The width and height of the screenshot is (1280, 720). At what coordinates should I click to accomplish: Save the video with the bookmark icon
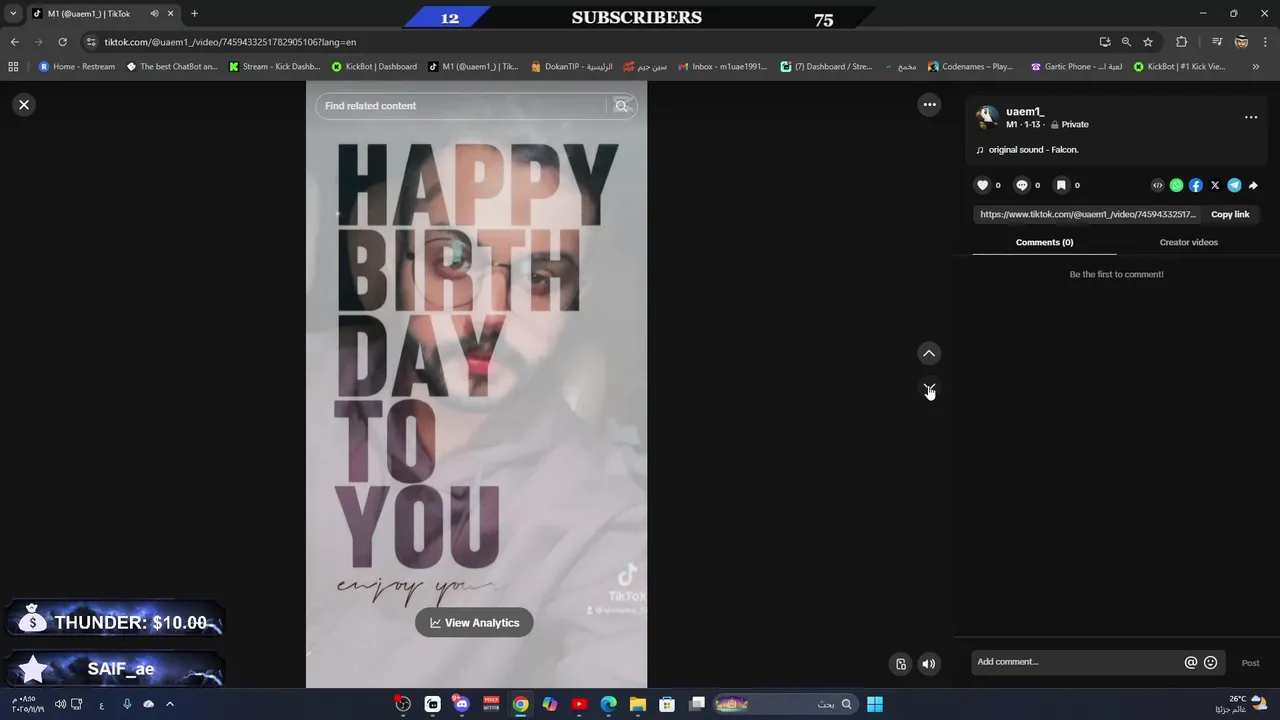pyautogui.click(x=1061, y=185)
